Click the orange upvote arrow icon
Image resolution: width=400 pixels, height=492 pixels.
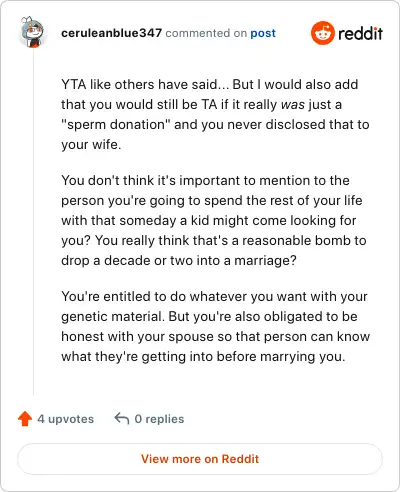(25, 419)
